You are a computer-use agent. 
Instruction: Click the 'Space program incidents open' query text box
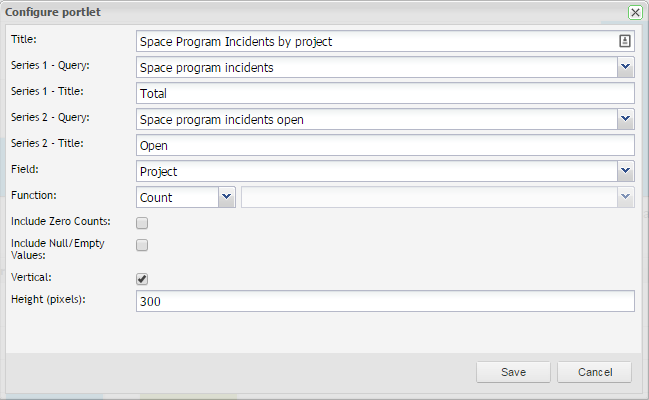pyautogui.click(x=375, y=119)
